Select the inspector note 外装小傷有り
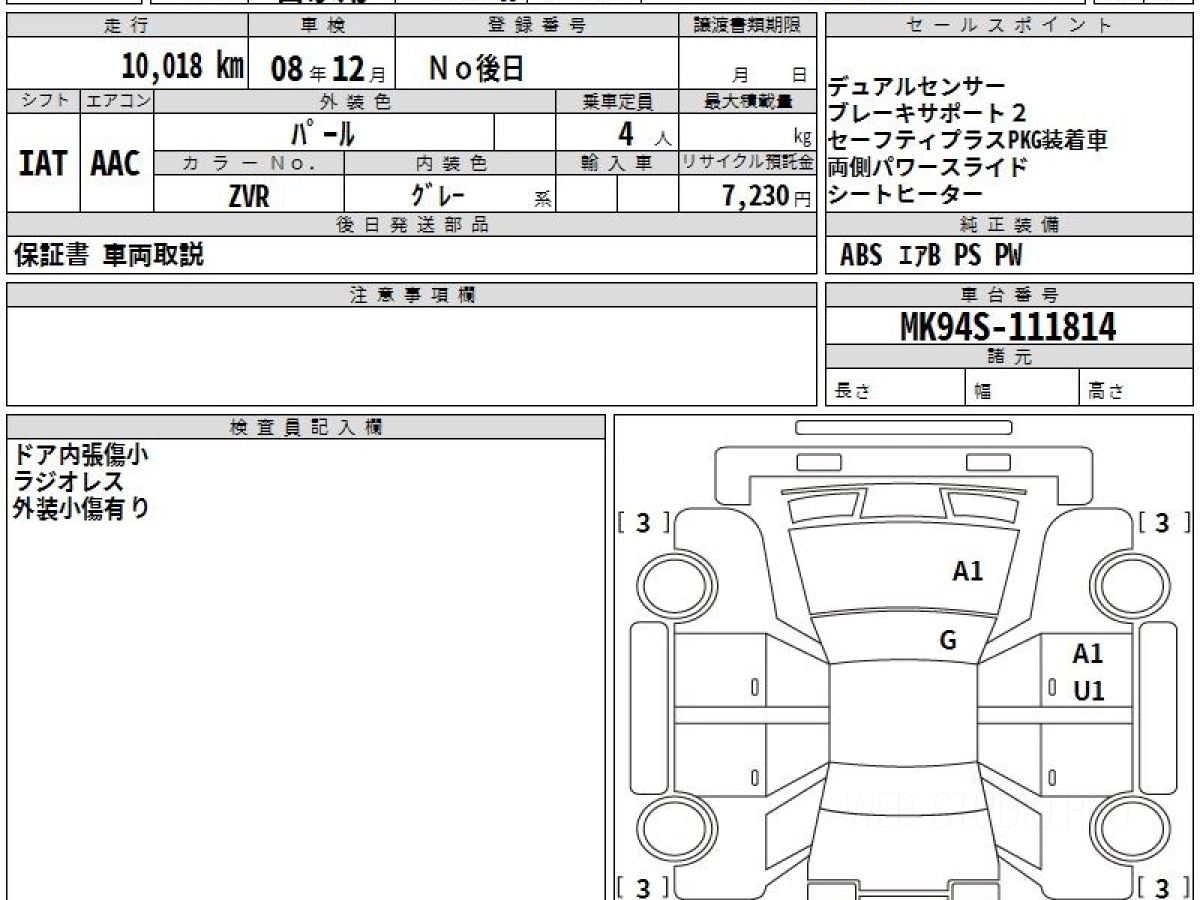 tap(81, 508)
